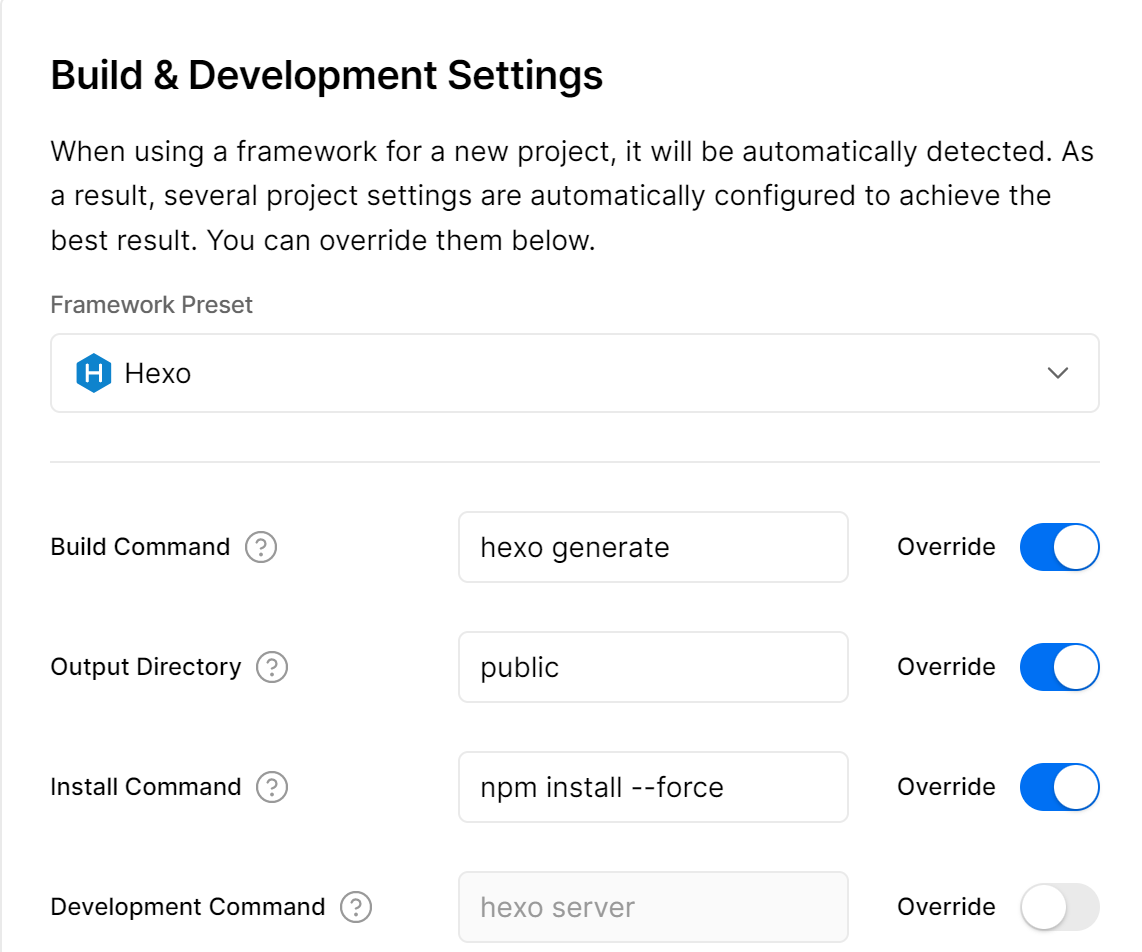Open the Hexo framework preset dropdown
This screenshot has height=952, width=1142.
coord(574,373)
